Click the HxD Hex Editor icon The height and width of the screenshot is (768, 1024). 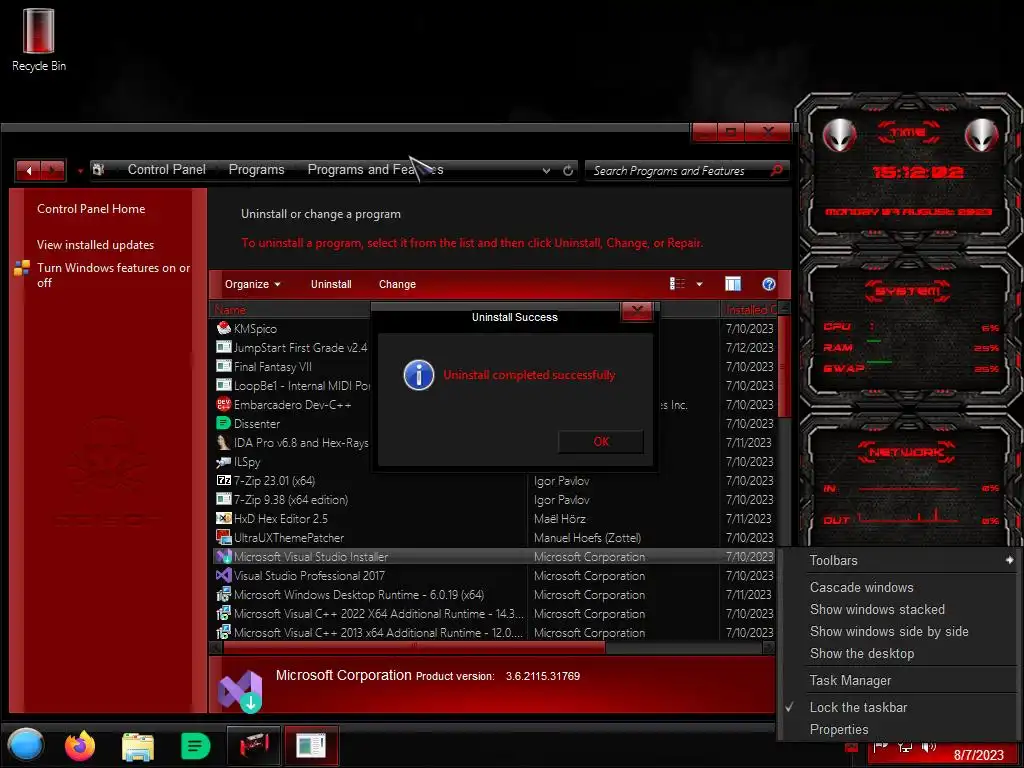[223, 519]
